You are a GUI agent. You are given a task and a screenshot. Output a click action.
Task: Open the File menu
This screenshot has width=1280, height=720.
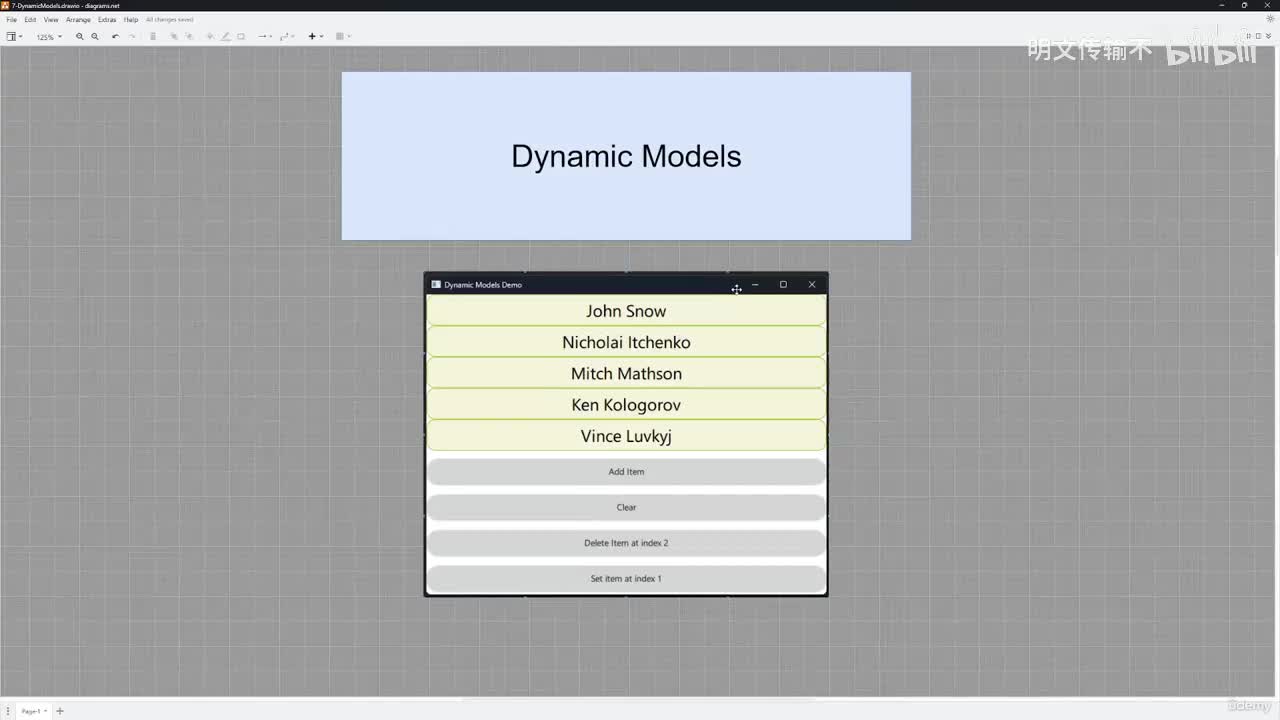[x=12, y=20]
